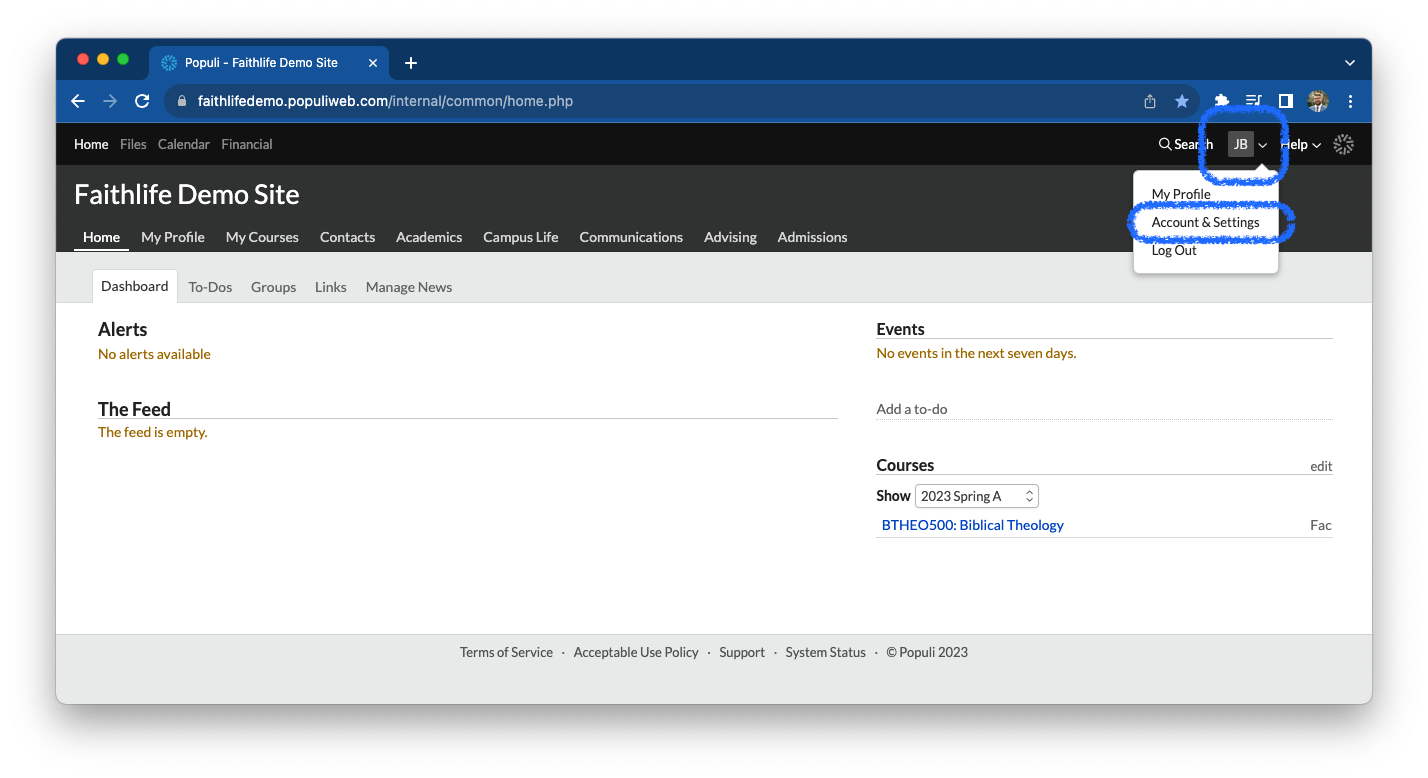Open the media control playlist icon
This screenshot has width=1428, height=778.
tap(1254, 101)
